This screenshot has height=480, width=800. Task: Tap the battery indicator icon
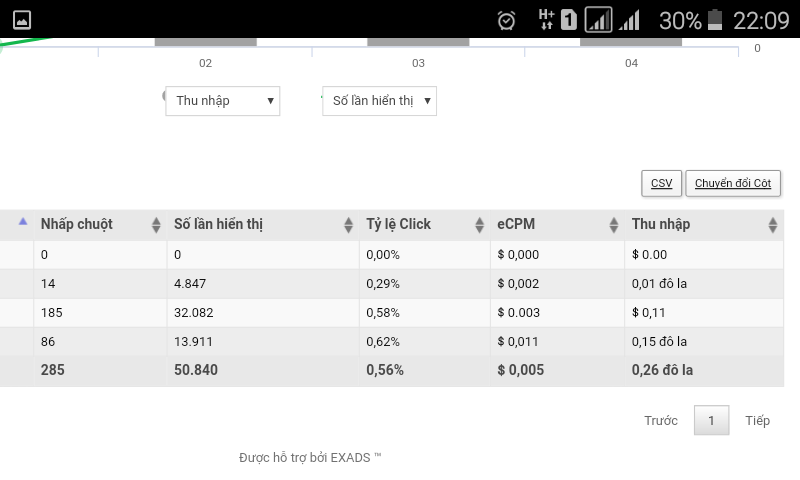pyautogui.click(x=714, y=19)
